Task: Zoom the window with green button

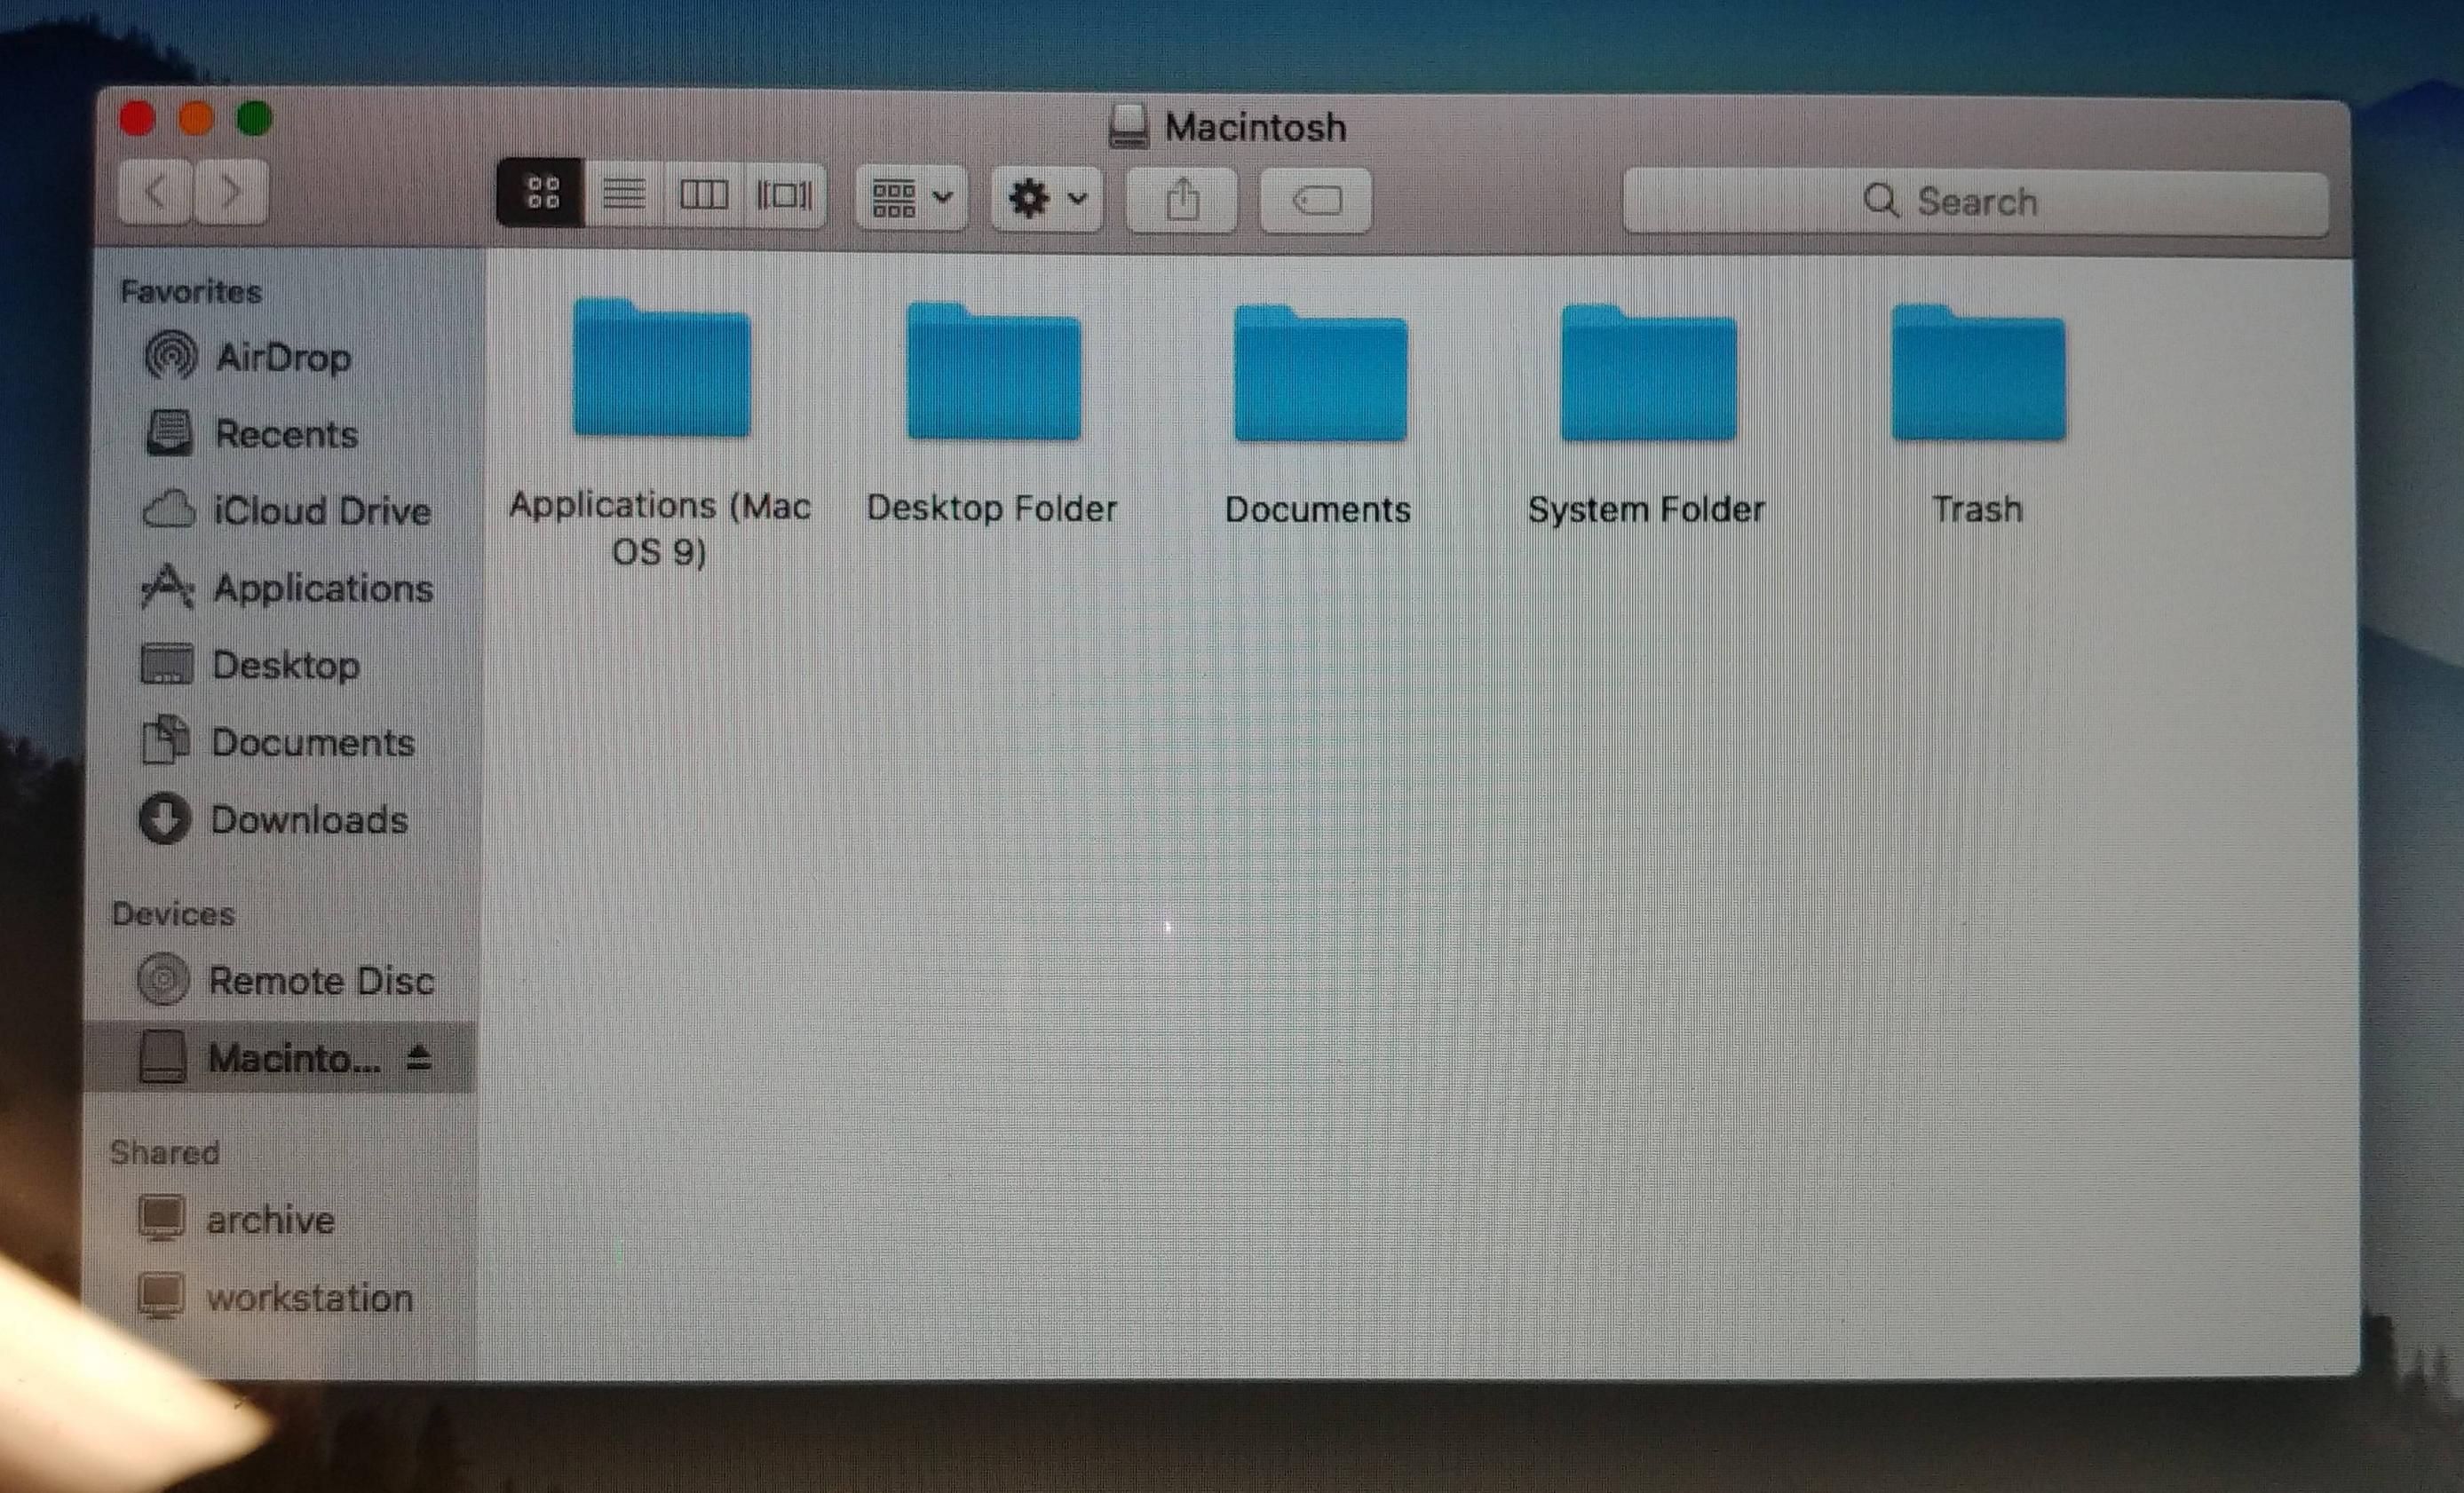Action: [254, 118]
